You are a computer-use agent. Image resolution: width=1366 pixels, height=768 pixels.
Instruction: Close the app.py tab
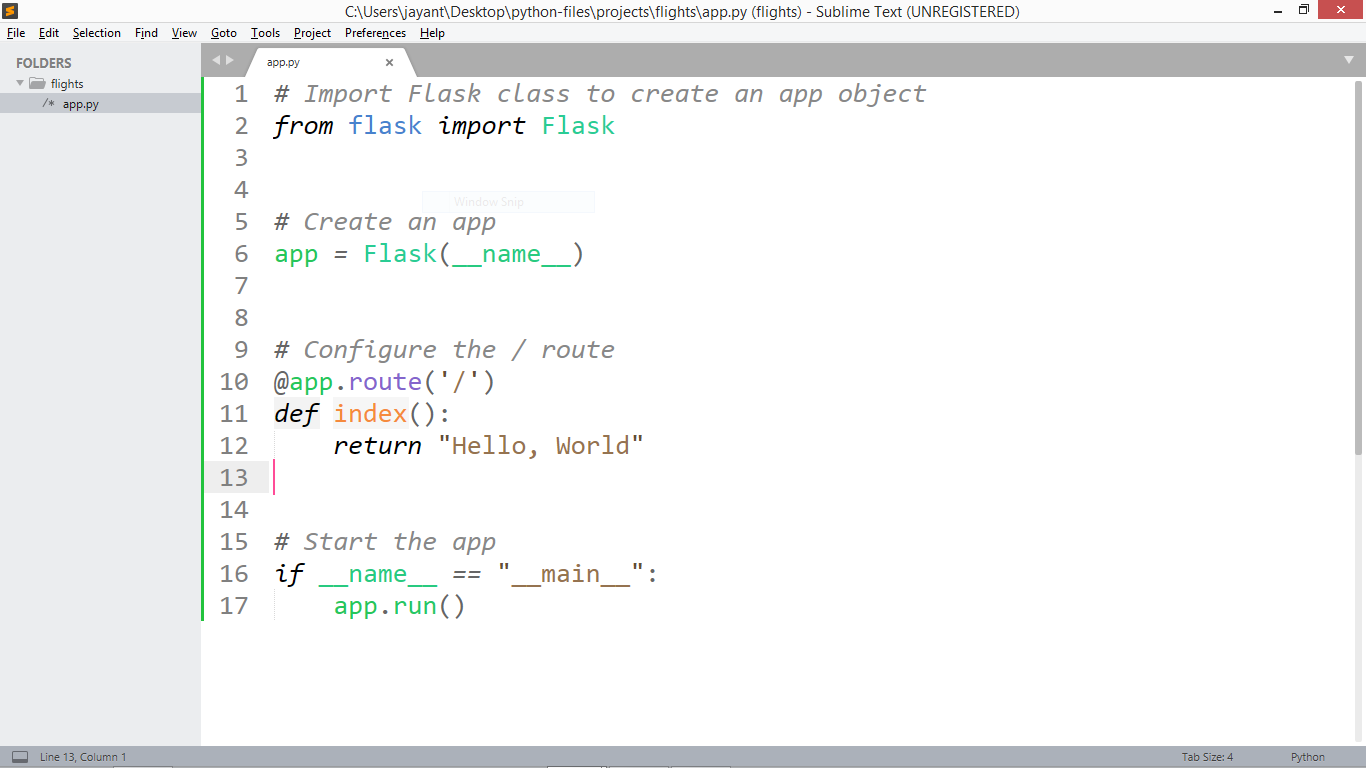pos(389,61)
